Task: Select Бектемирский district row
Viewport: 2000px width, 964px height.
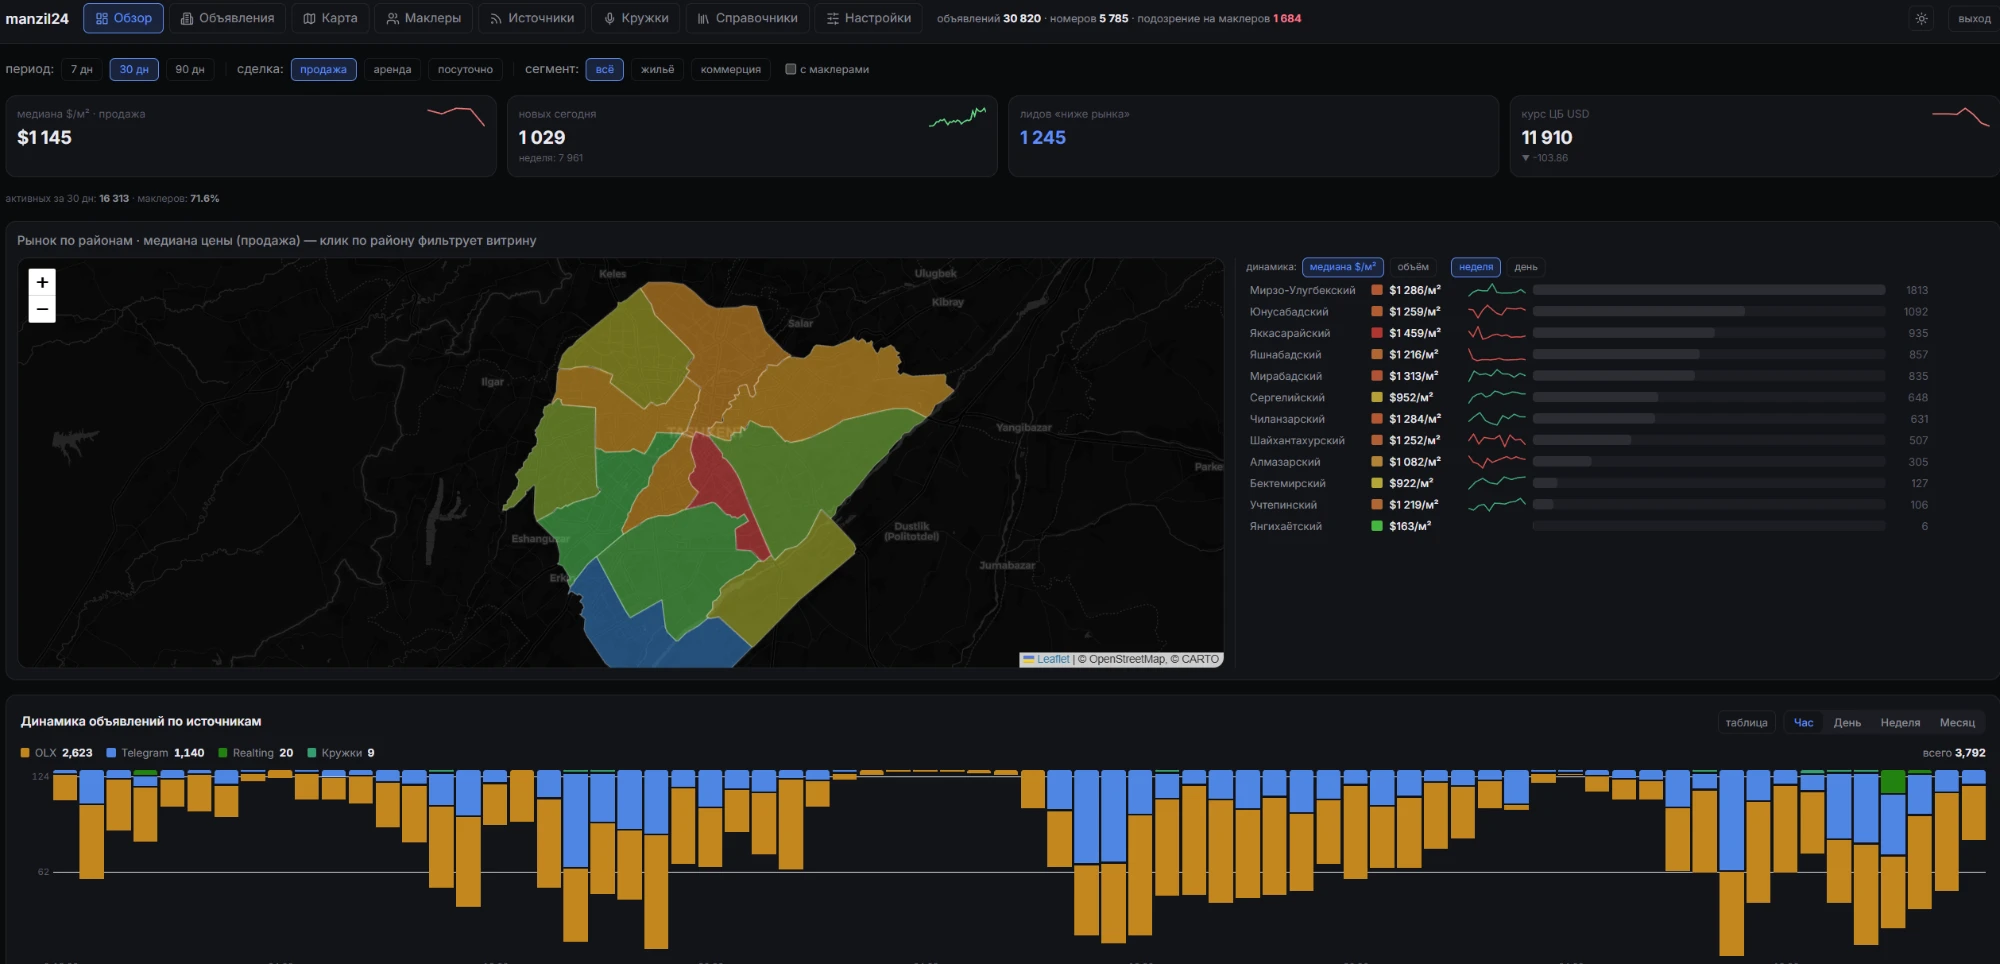Action: [x=1588, y=483]
